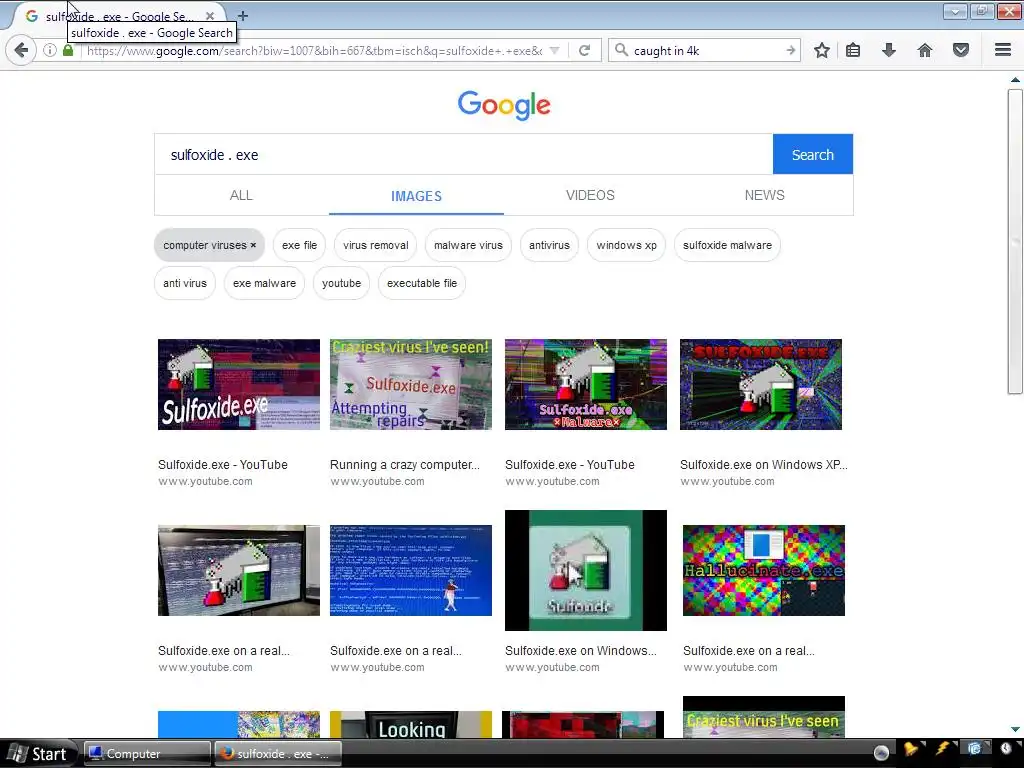Apply the youtube filter chip
Viewport: 1024px width, 768px height.
(x=341, y=283)
